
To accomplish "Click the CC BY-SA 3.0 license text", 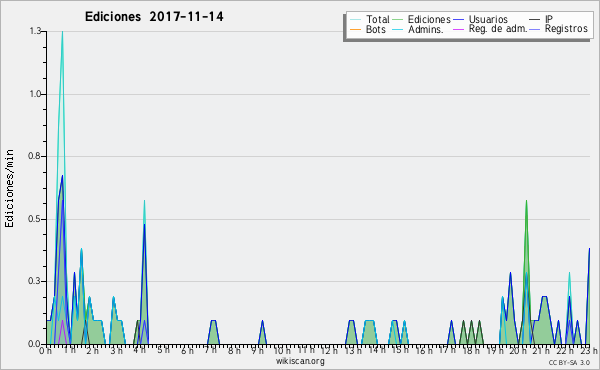I will click(569, 363).
